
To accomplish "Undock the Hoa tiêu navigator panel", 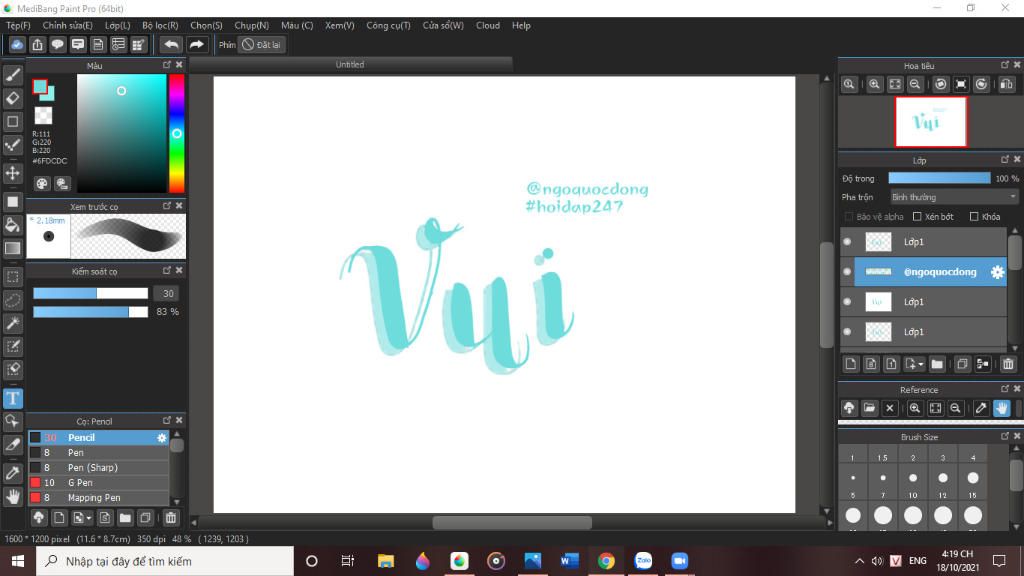I will click(1004, 65).
